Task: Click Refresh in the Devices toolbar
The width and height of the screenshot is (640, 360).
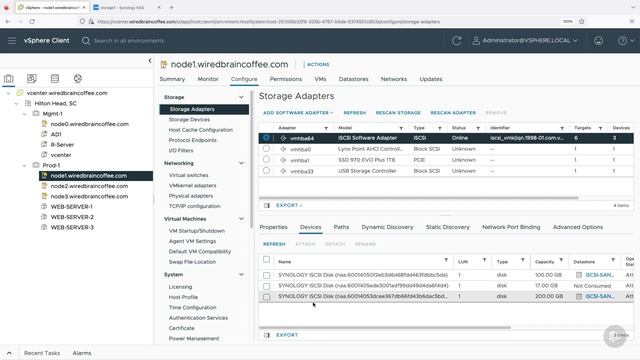Action: point(274,244)
